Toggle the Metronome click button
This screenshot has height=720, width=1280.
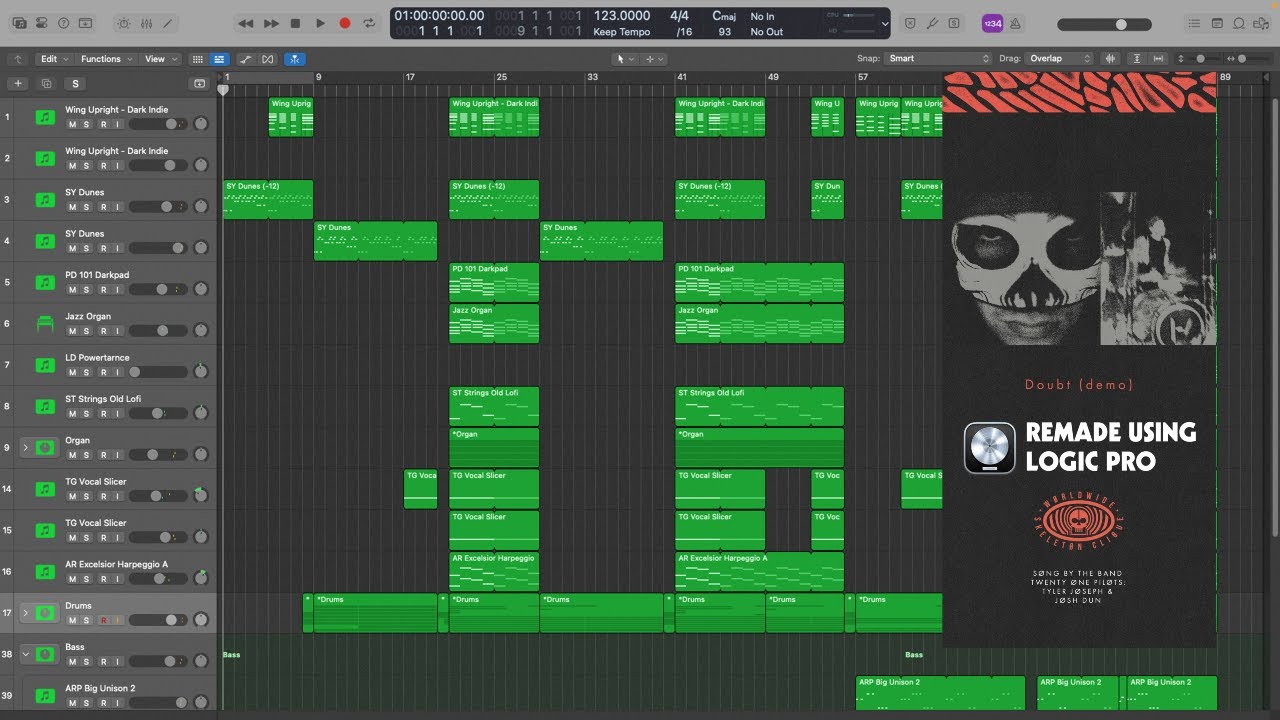click(1015, 23)
